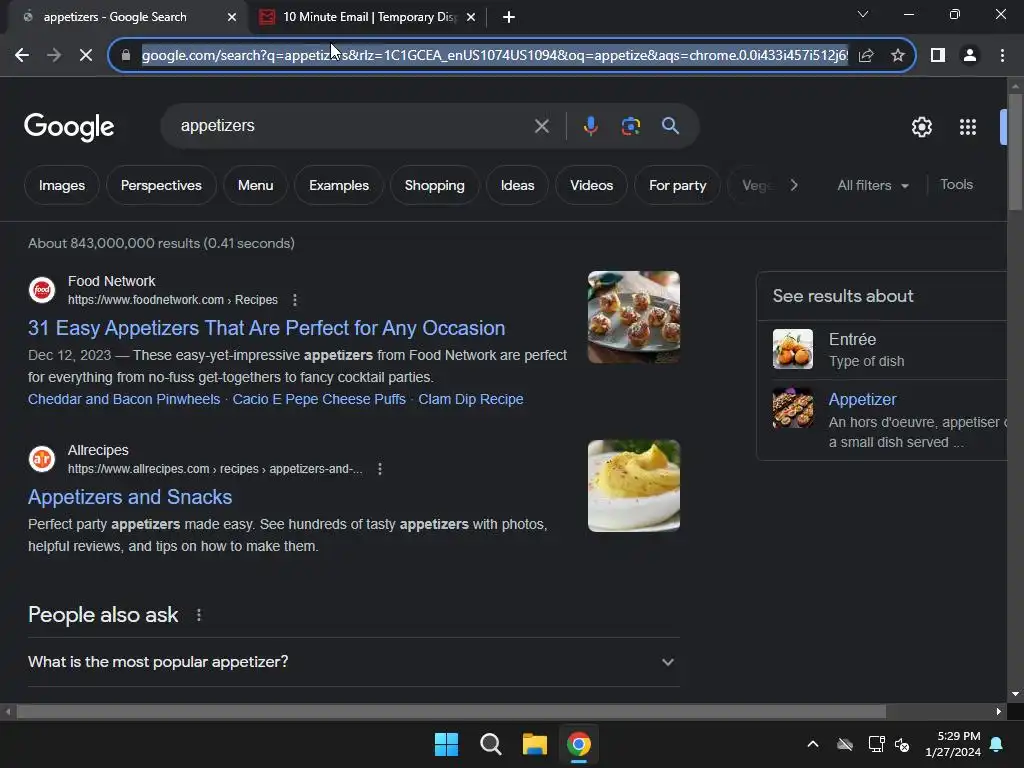
Task: Select the Menu filter chip
Action: (x=255, y=185)
